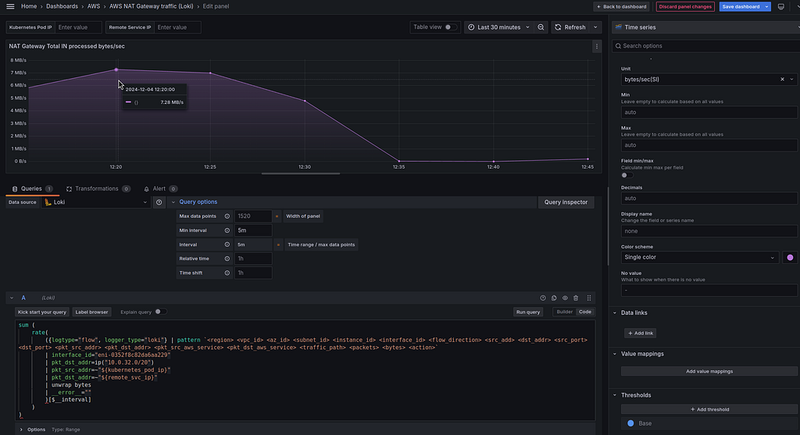800x435 pixels.
Task: Delete query A with trash icon
Action: (x=576, y=298)
